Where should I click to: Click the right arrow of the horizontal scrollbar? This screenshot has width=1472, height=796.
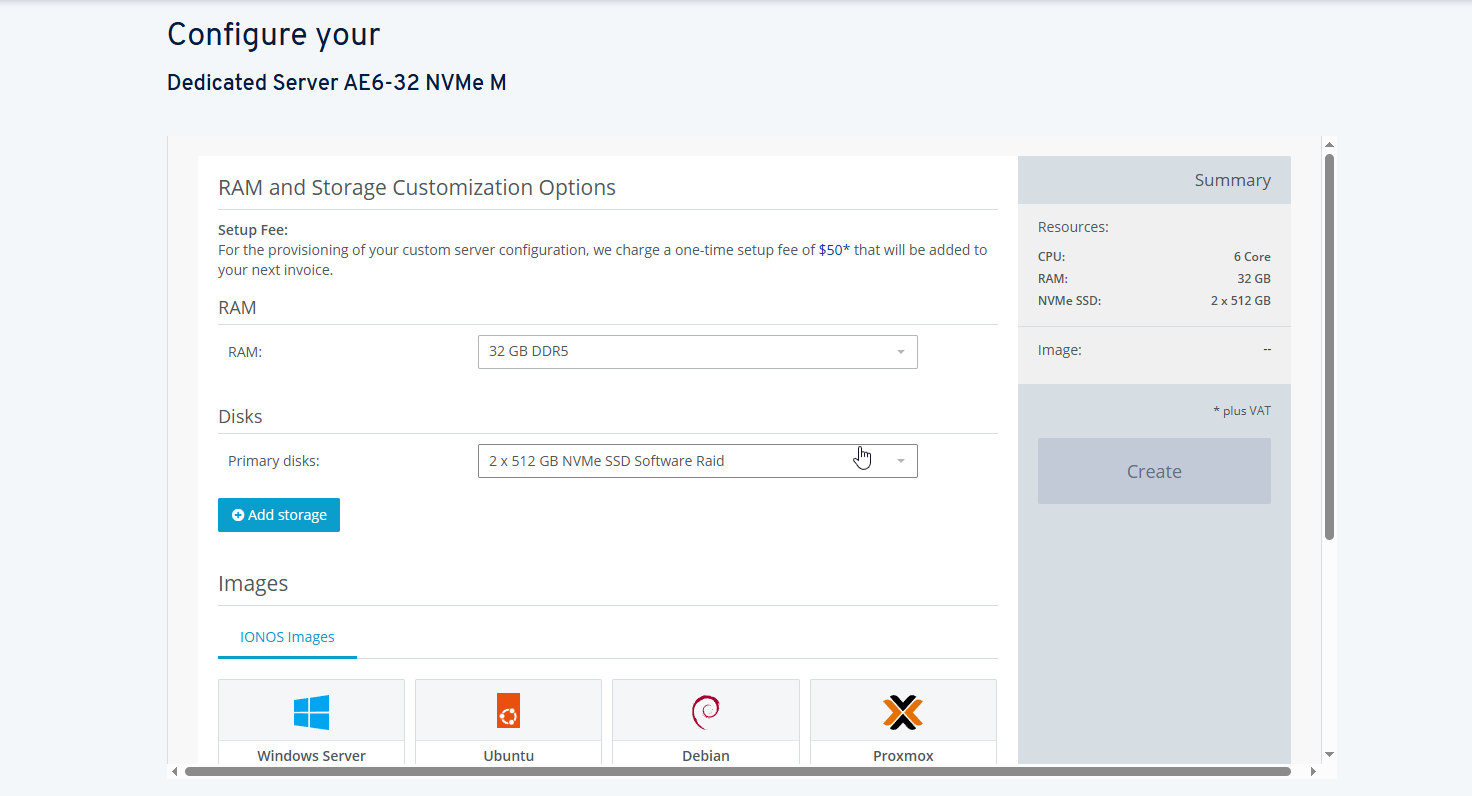(x=1314, y=771)
